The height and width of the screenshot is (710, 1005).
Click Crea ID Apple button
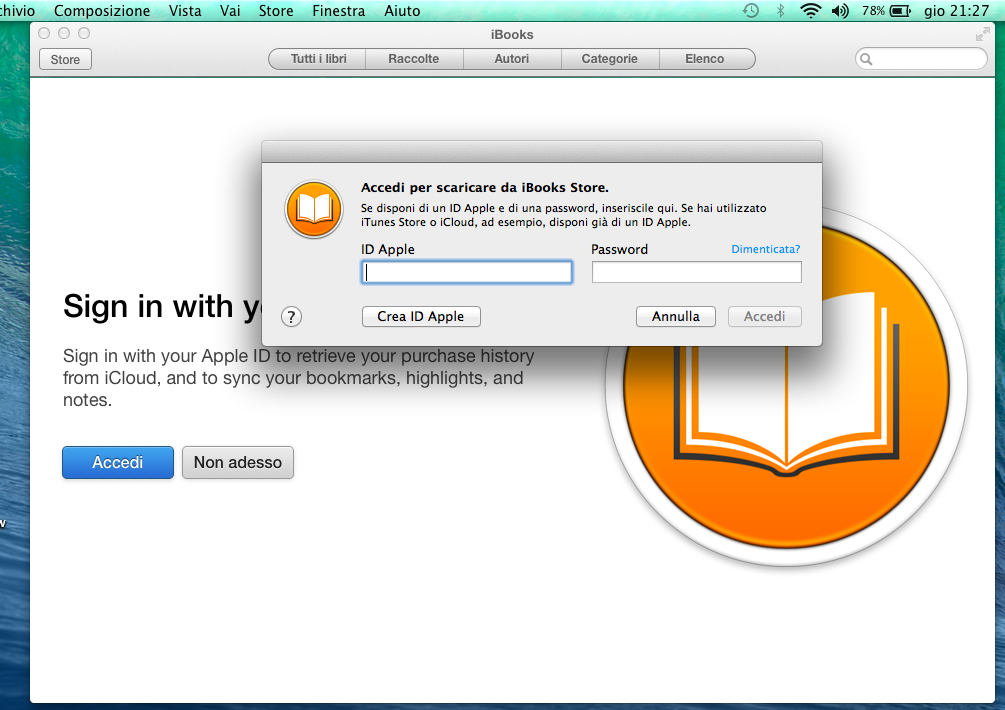421,317
